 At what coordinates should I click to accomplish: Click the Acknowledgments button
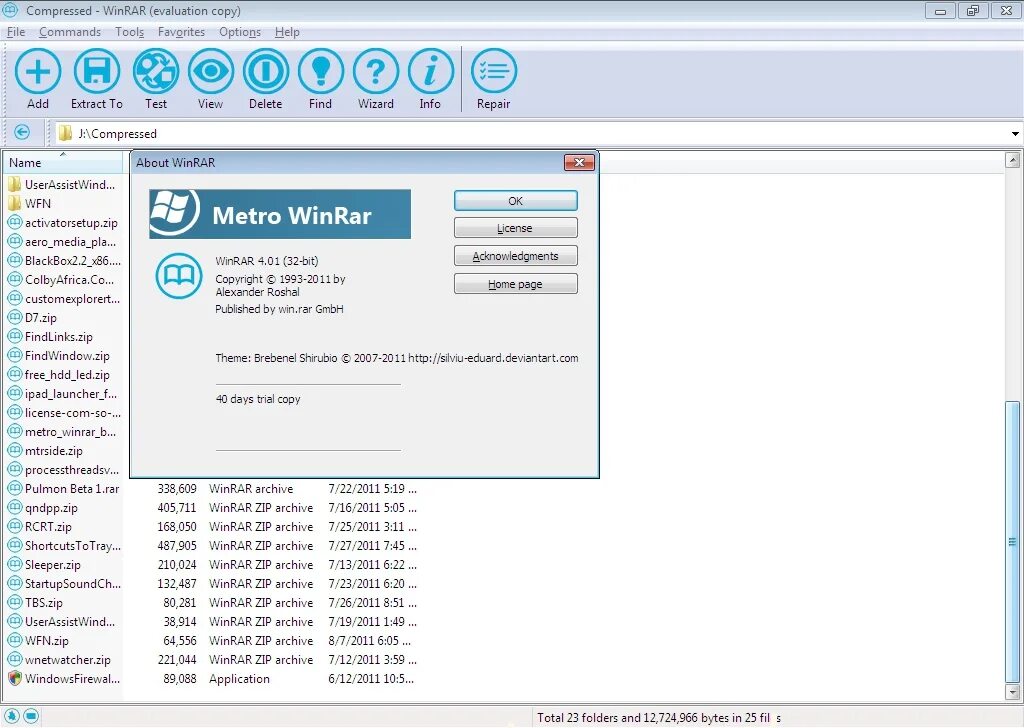point(515,256)
